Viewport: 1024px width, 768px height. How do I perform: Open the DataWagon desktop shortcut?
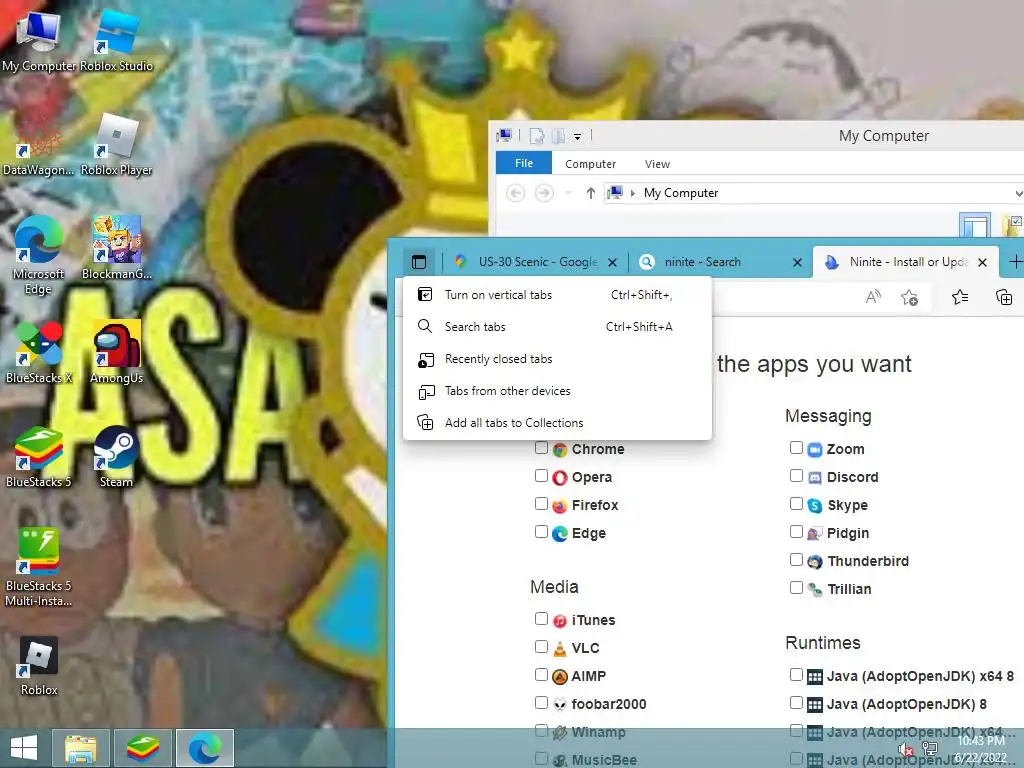point(39,145)
